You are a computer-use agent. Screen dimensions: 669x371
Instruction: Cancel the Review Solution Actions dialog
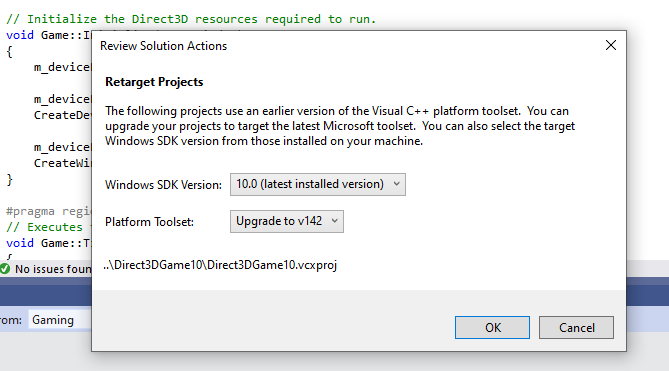click(x=576, y=328)
